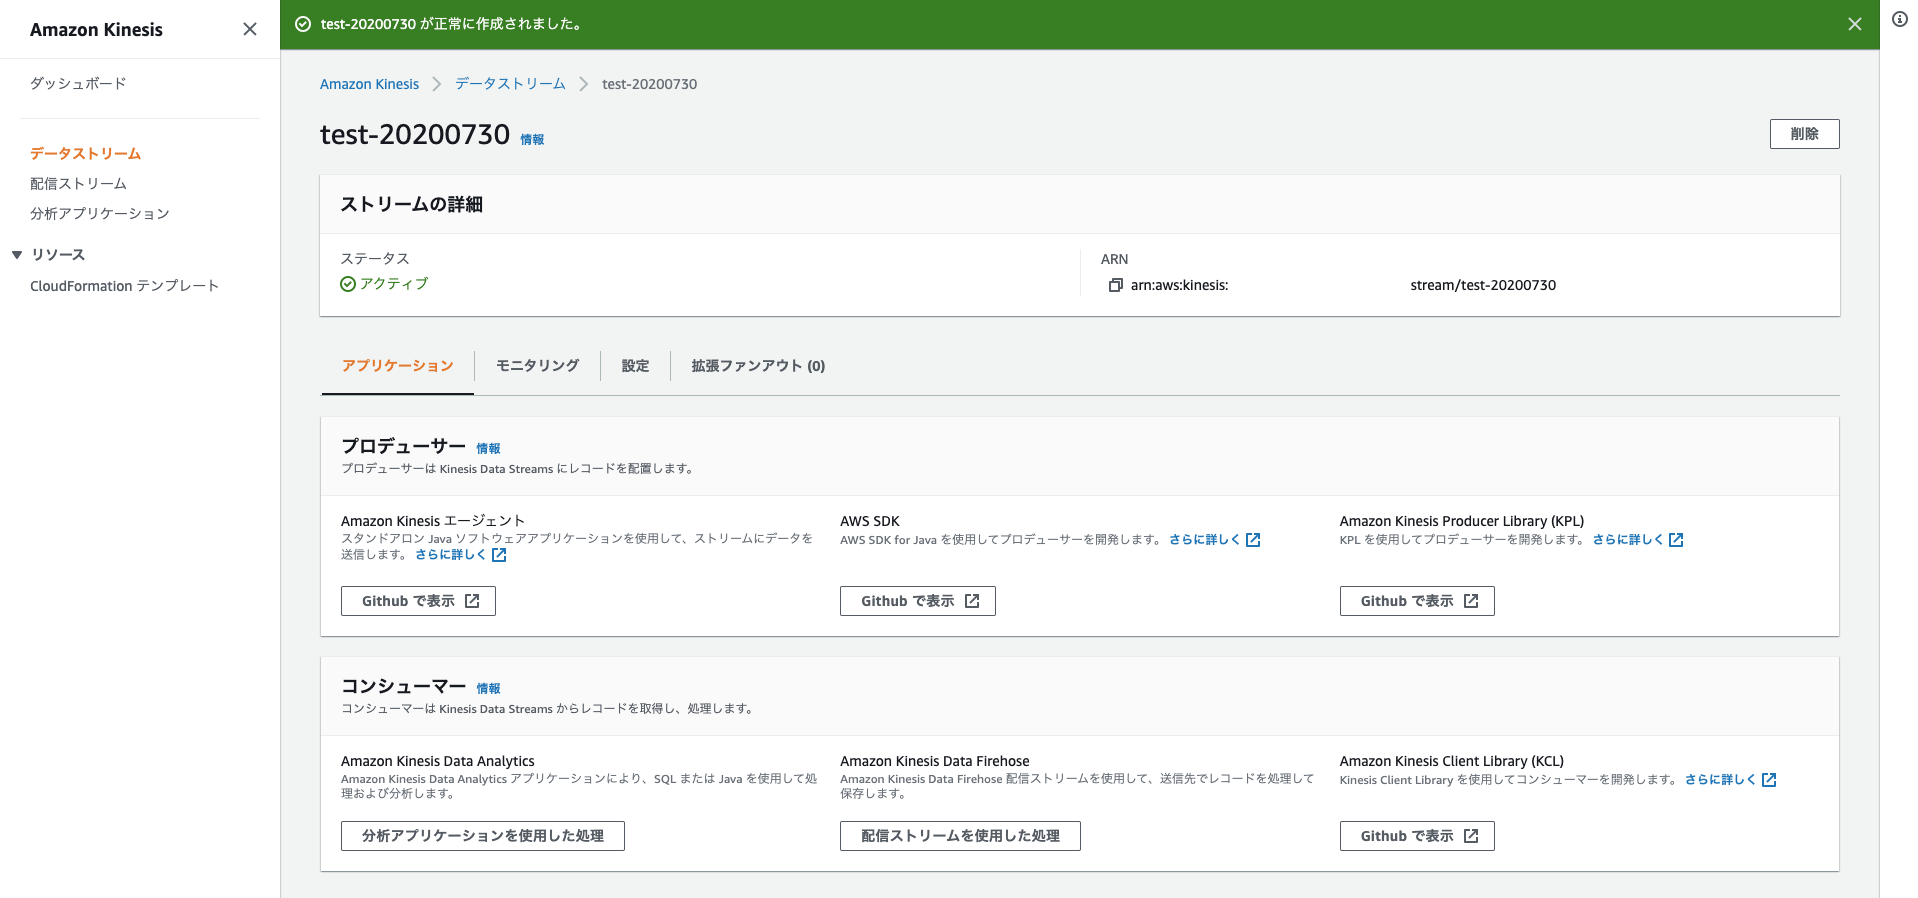The width and height of the screenshot is (1918, 898).
Task: Click Amazon Kinesis Data Analytics title
Action: [x=438, y=761]
